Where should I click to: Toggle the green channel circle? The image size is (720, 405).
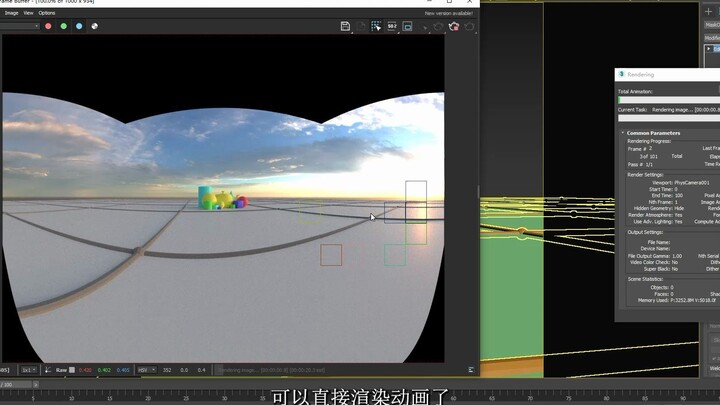[64, 26]
